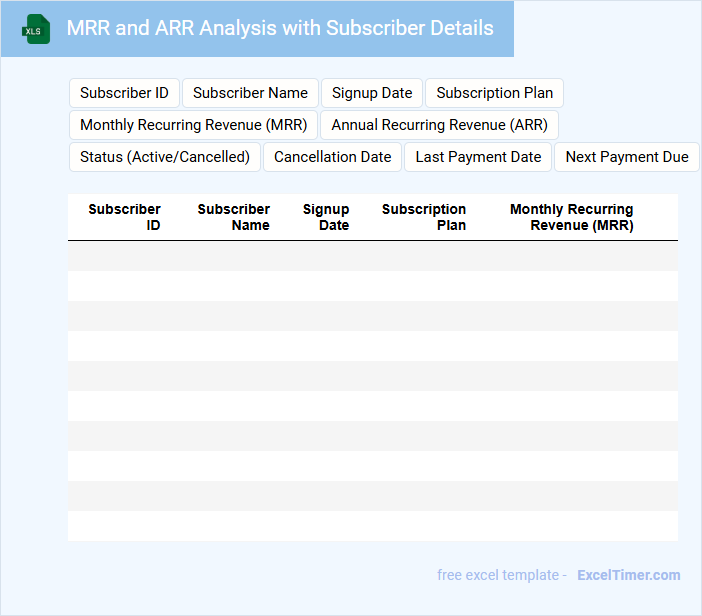Choose the Next Payment Due tag

click(x=627, y=157)
